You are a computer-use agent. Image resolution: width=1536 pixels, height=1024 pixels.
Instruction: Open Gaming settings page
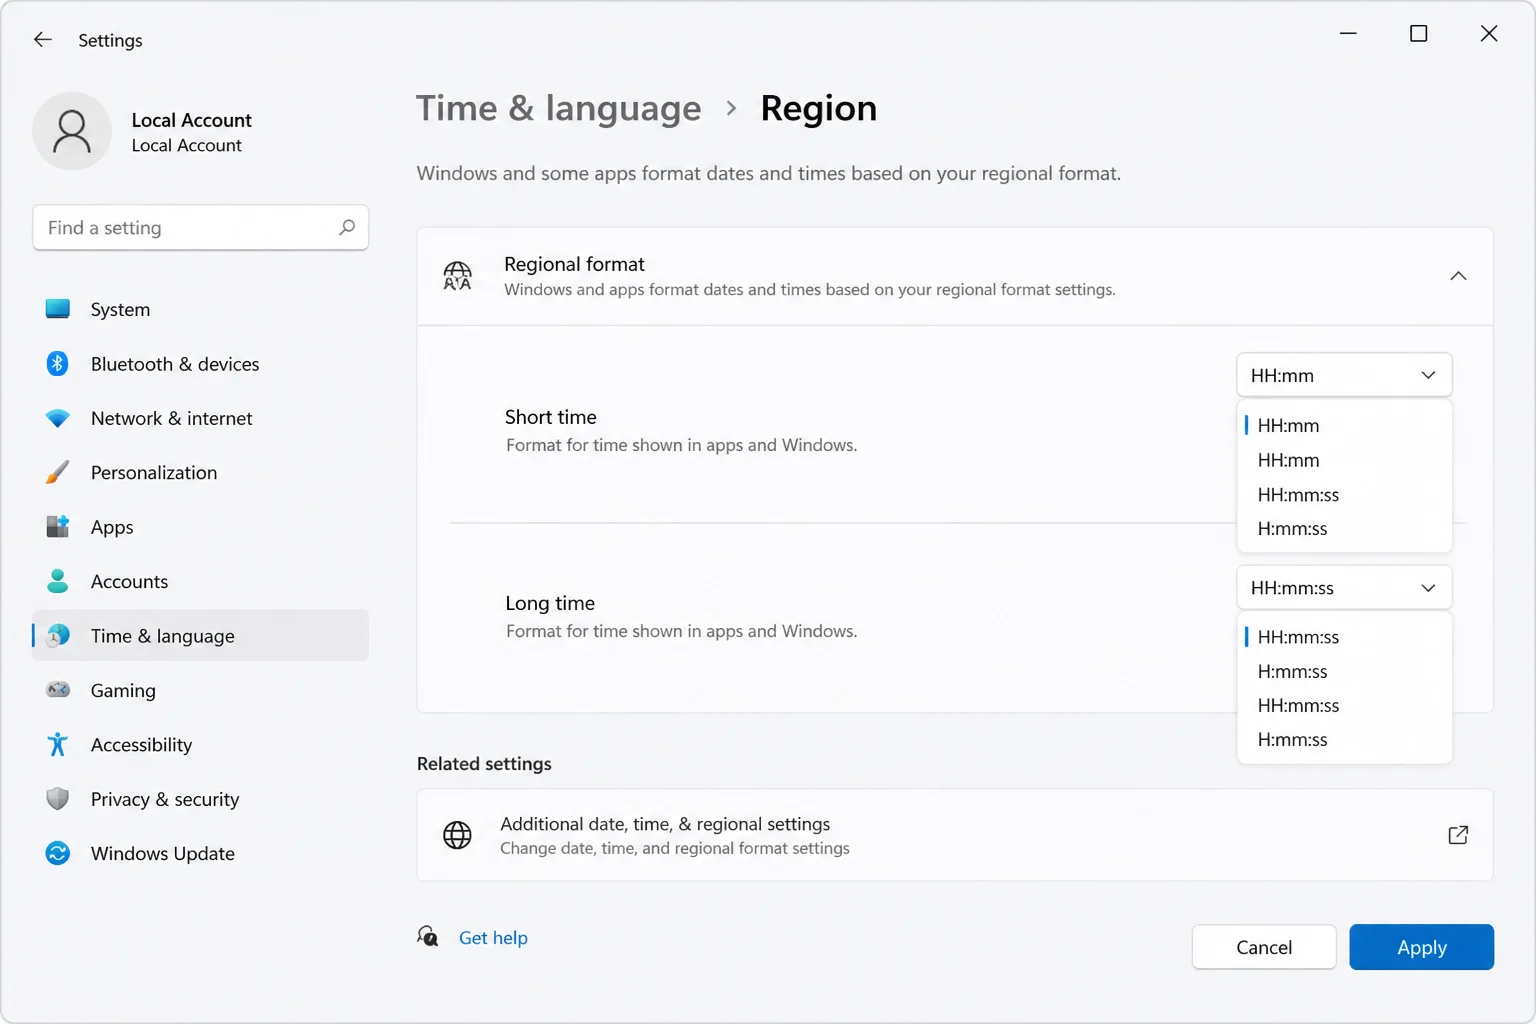pyautogui.click(x=201, y=690)
